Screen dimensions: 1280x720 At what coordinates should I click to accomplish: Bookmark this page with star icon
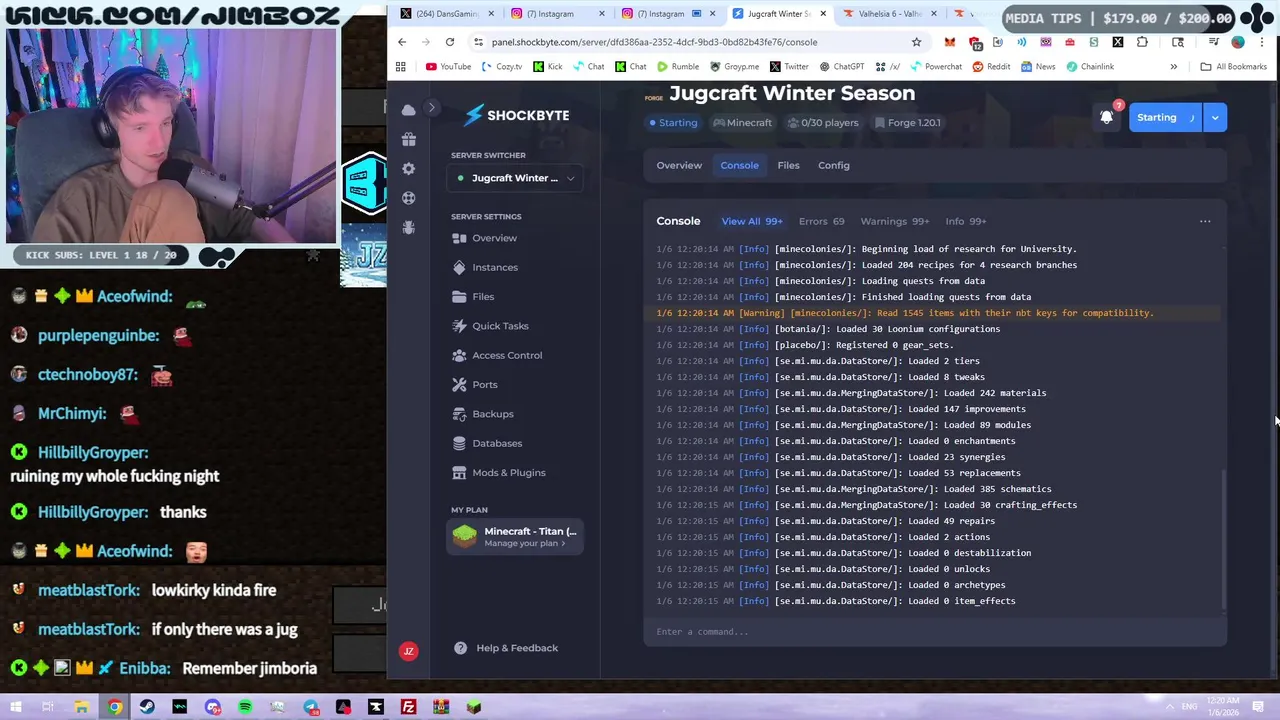pos(916,42)
